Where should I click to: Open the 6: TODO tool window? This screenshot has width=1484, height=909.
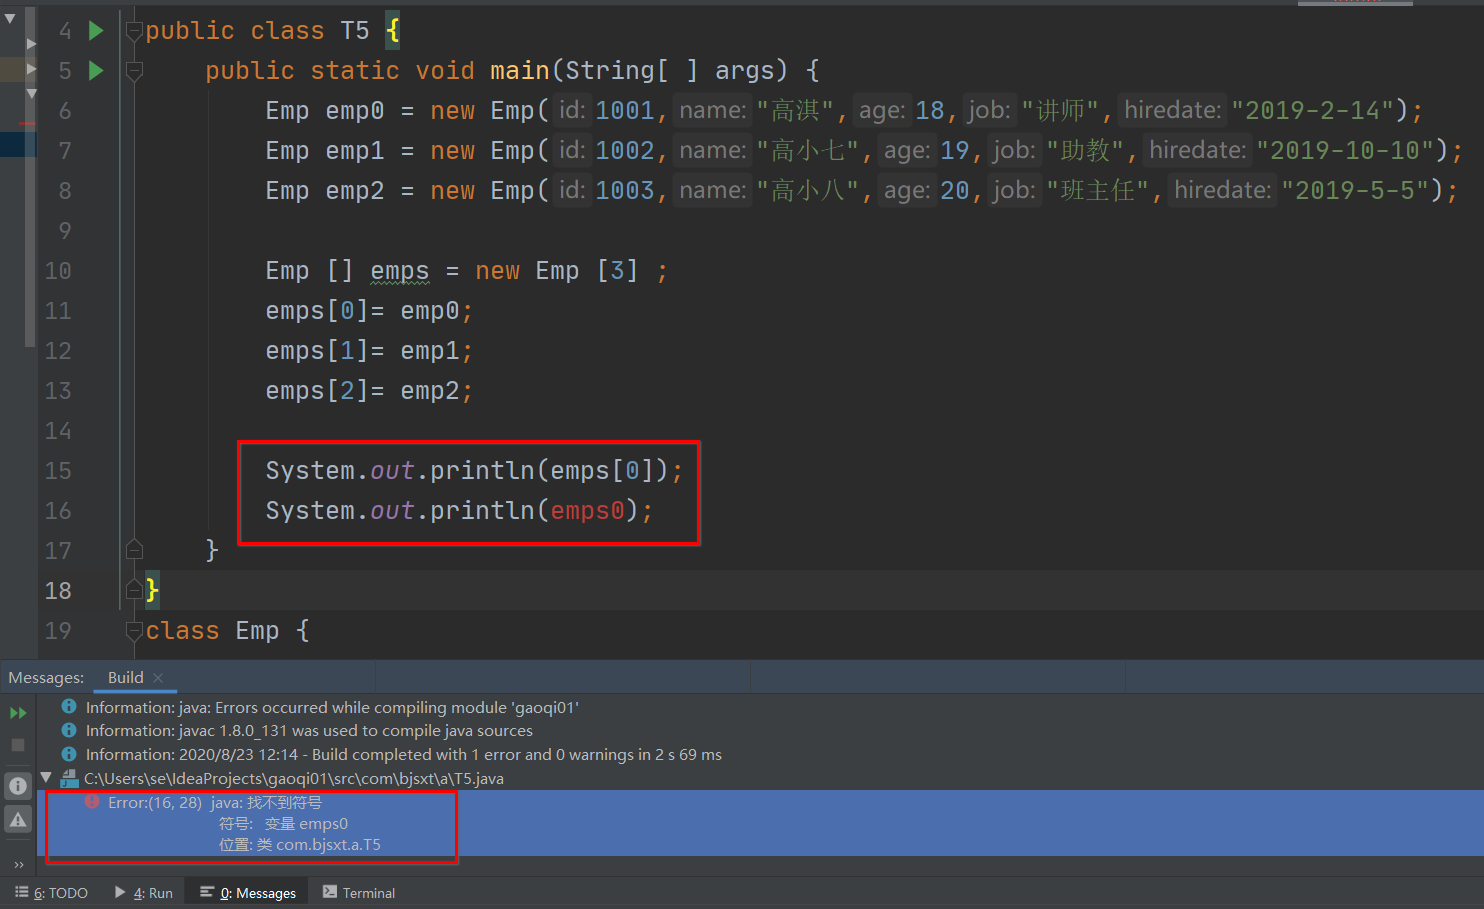51,893
